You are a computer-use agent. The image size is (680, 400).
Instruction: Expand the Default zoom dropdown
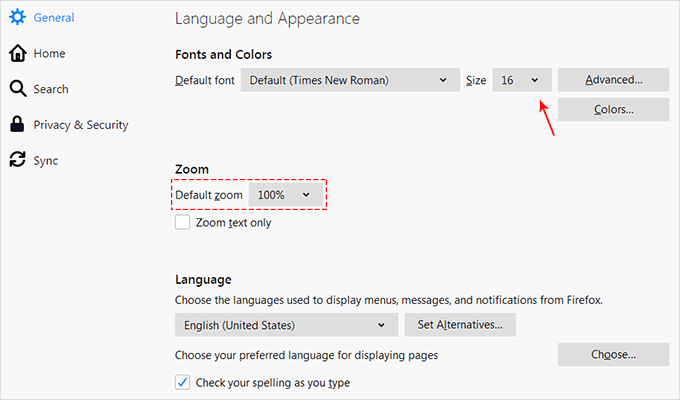[x=285, y=195]
